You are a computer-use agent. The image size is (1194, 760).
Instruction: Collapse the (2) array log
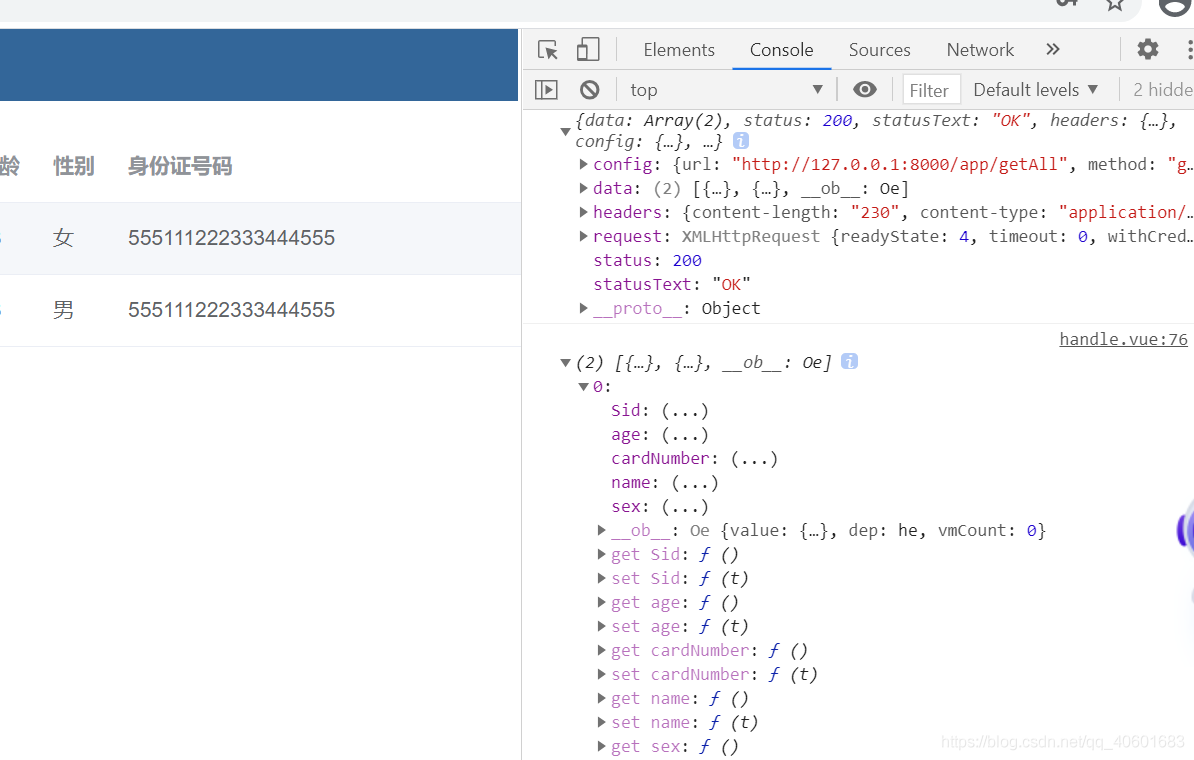click(565, 362)
